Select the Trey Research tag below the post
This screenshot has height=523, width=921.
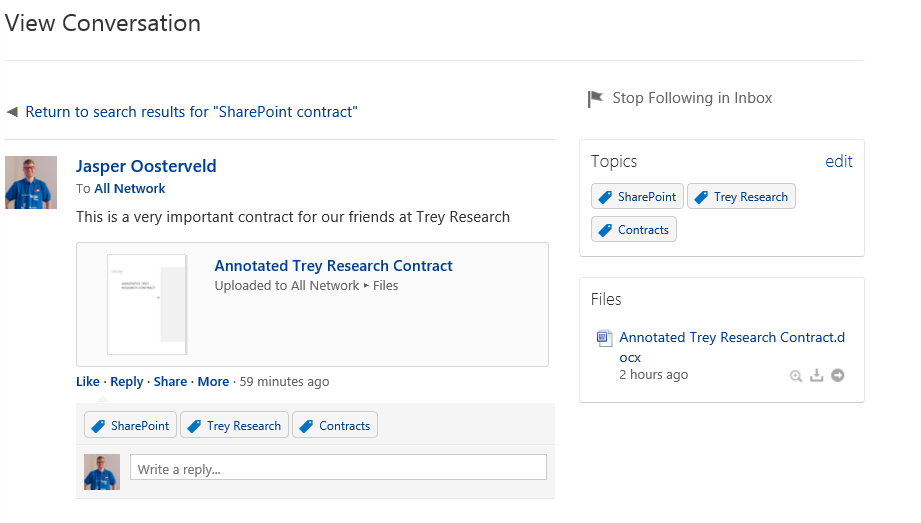pyautogui.click(x=234, y=425)
